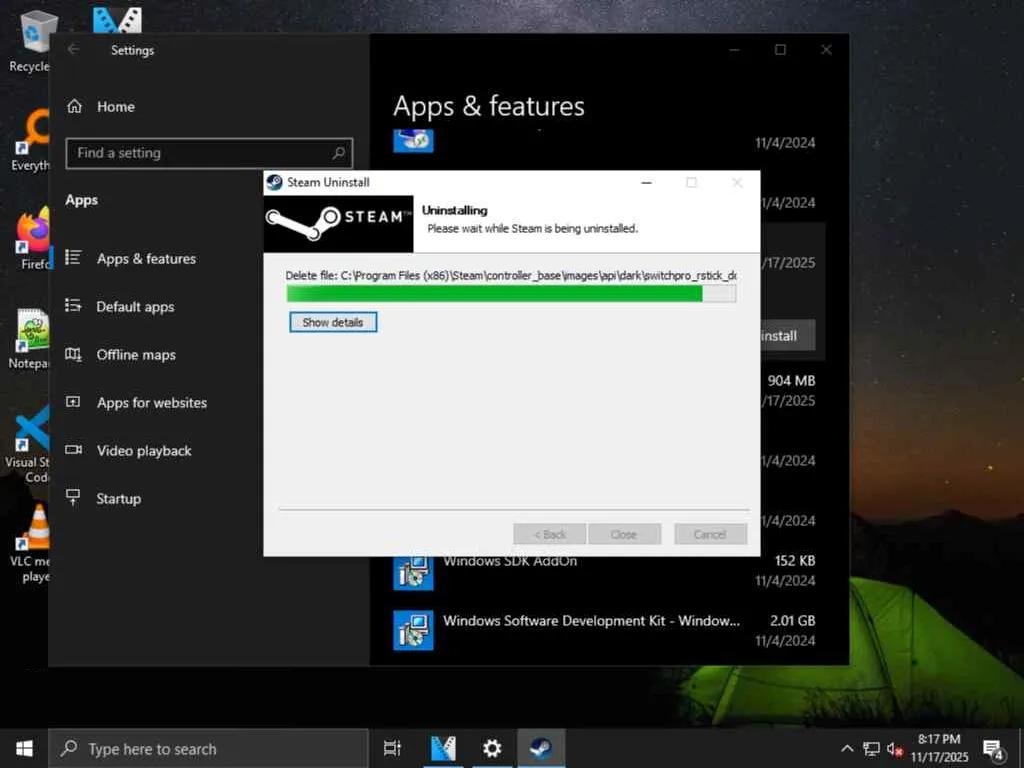This screenshot has height=768, width=1024.
Task: Click the 904 MB size text
Action: point(791,380)
